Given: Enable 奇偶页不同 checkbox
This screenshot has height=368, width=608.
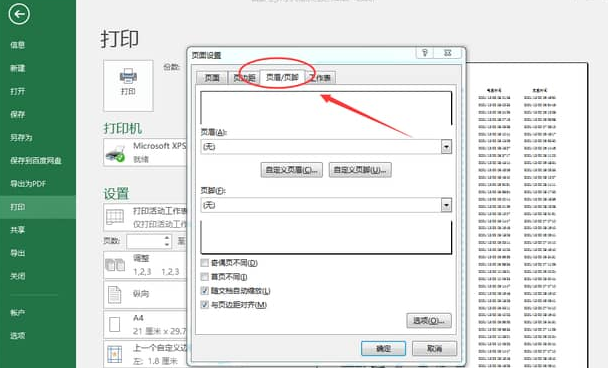Looking at the screenshot, I should click(x=205, y=263).
